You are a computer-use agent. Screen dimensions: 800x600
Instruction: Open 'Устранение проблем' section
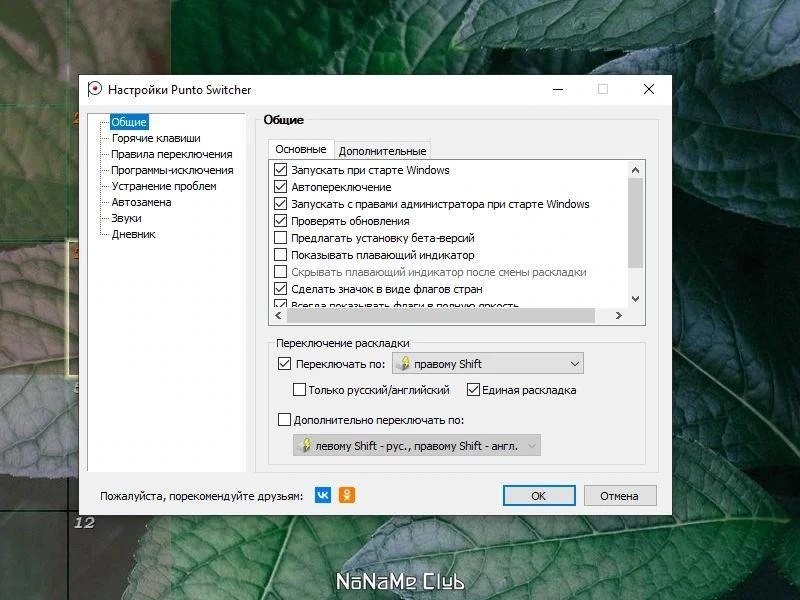point(164,186)
